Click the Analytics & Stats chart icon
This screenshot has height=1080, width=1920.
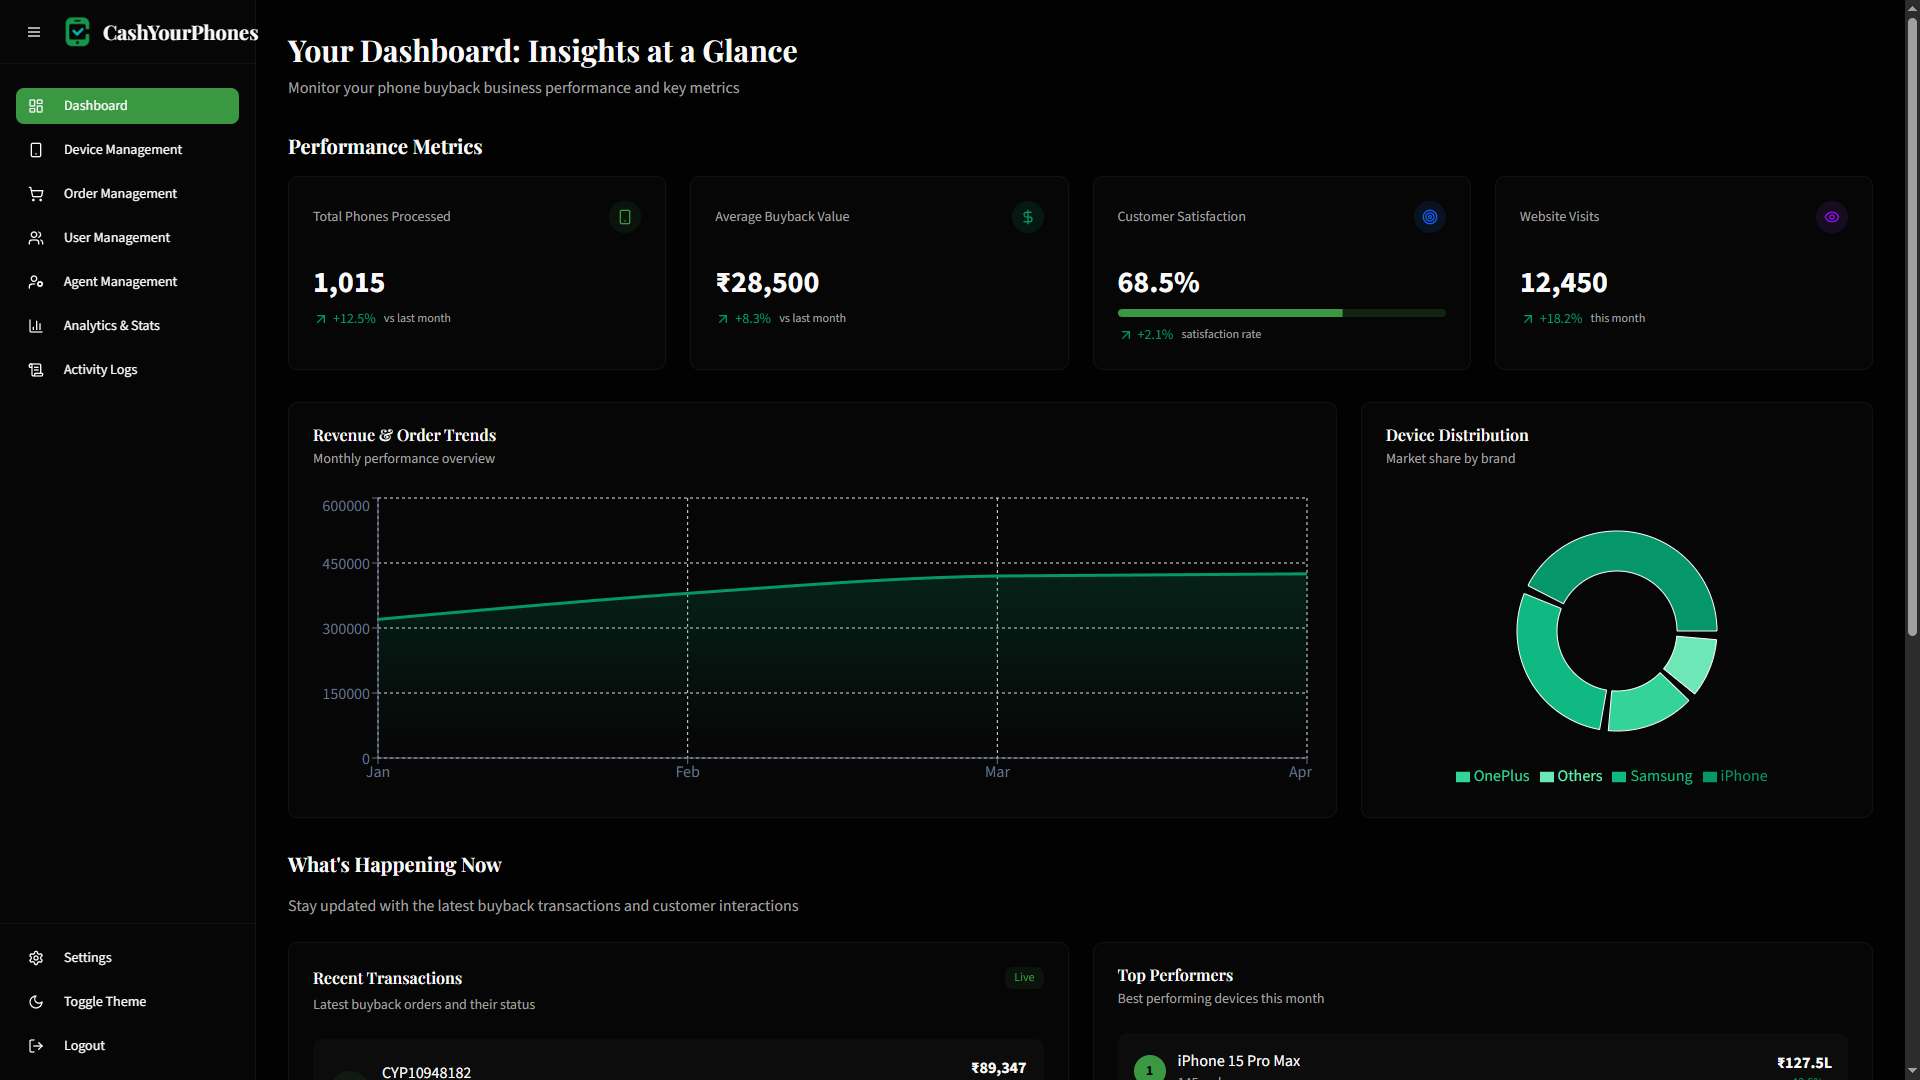[36, 326]
